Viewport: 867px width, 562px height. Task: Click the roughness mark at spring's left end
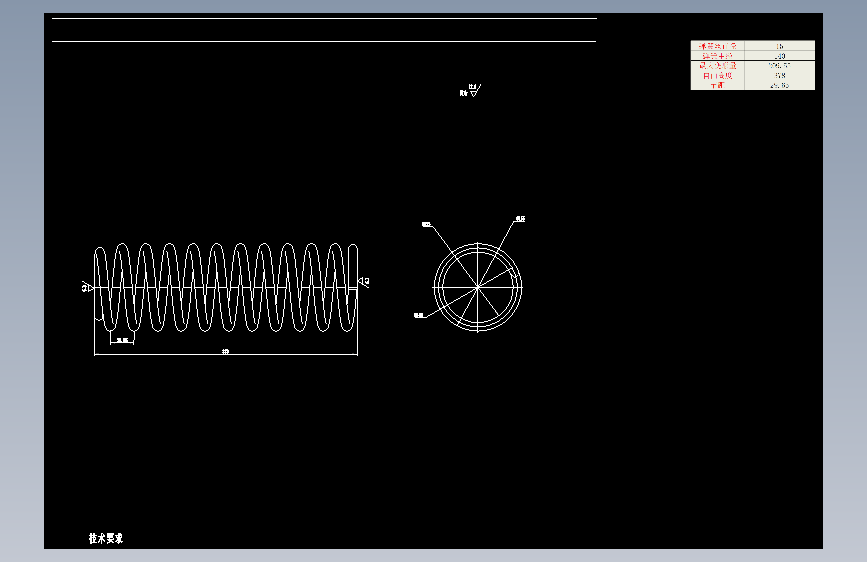tap(87, 287)
